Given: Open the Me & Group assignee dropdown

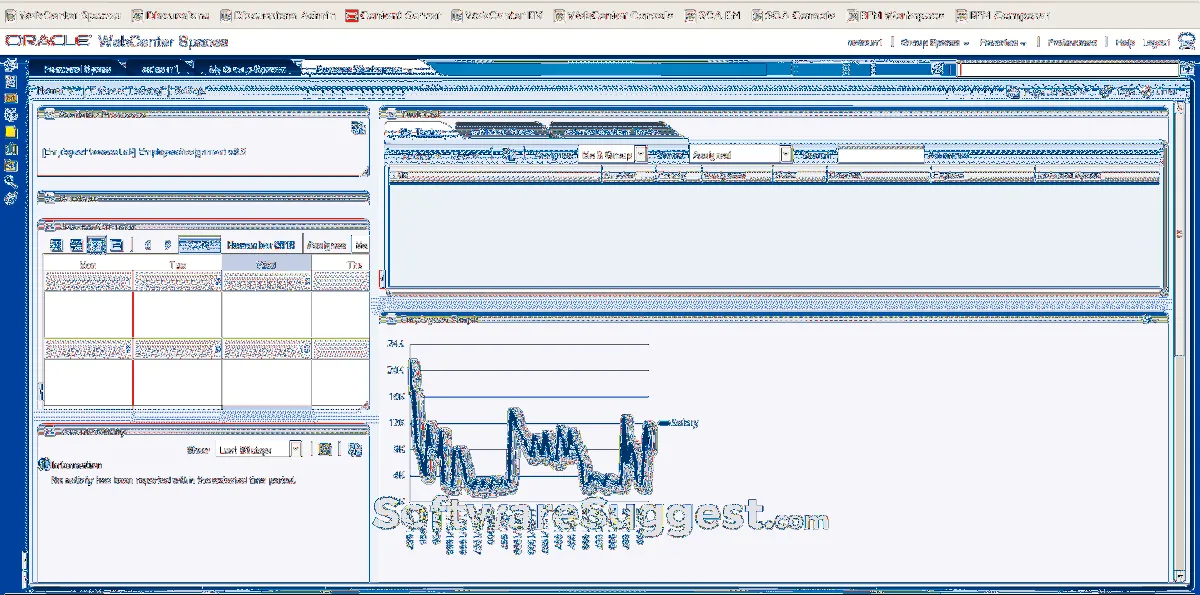Looking at the screenshot, I should click(613, 155).
